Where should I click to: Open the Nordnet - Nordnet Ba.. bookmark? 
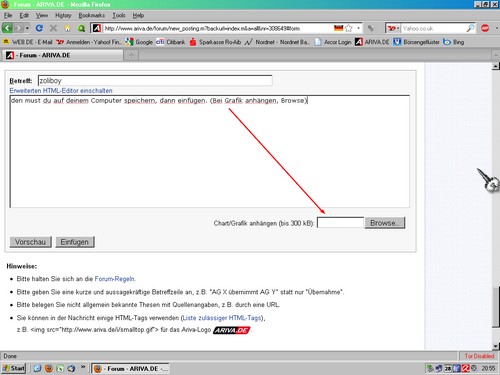[277, 42]
